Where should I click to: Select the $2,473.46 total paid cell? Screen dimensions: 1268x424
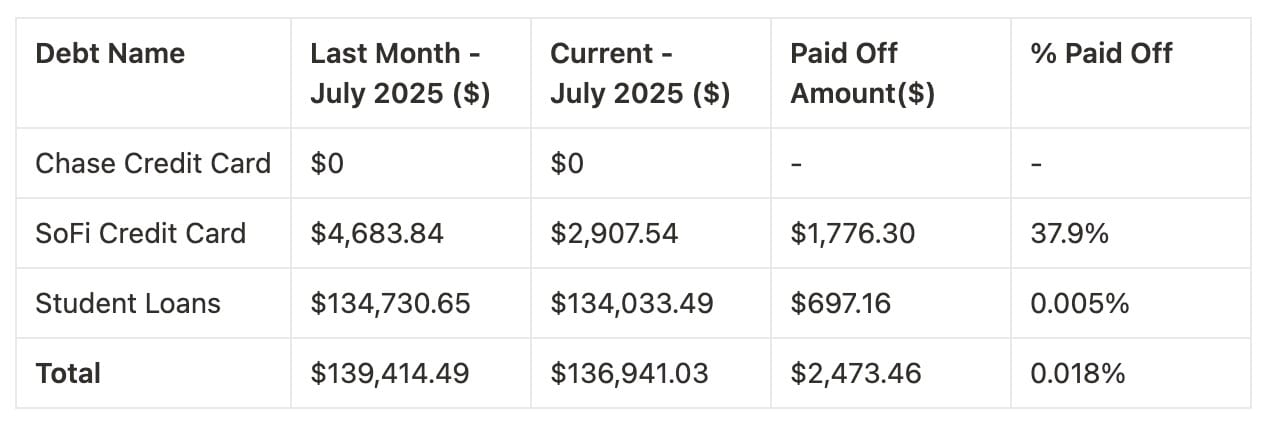point(856,373)
